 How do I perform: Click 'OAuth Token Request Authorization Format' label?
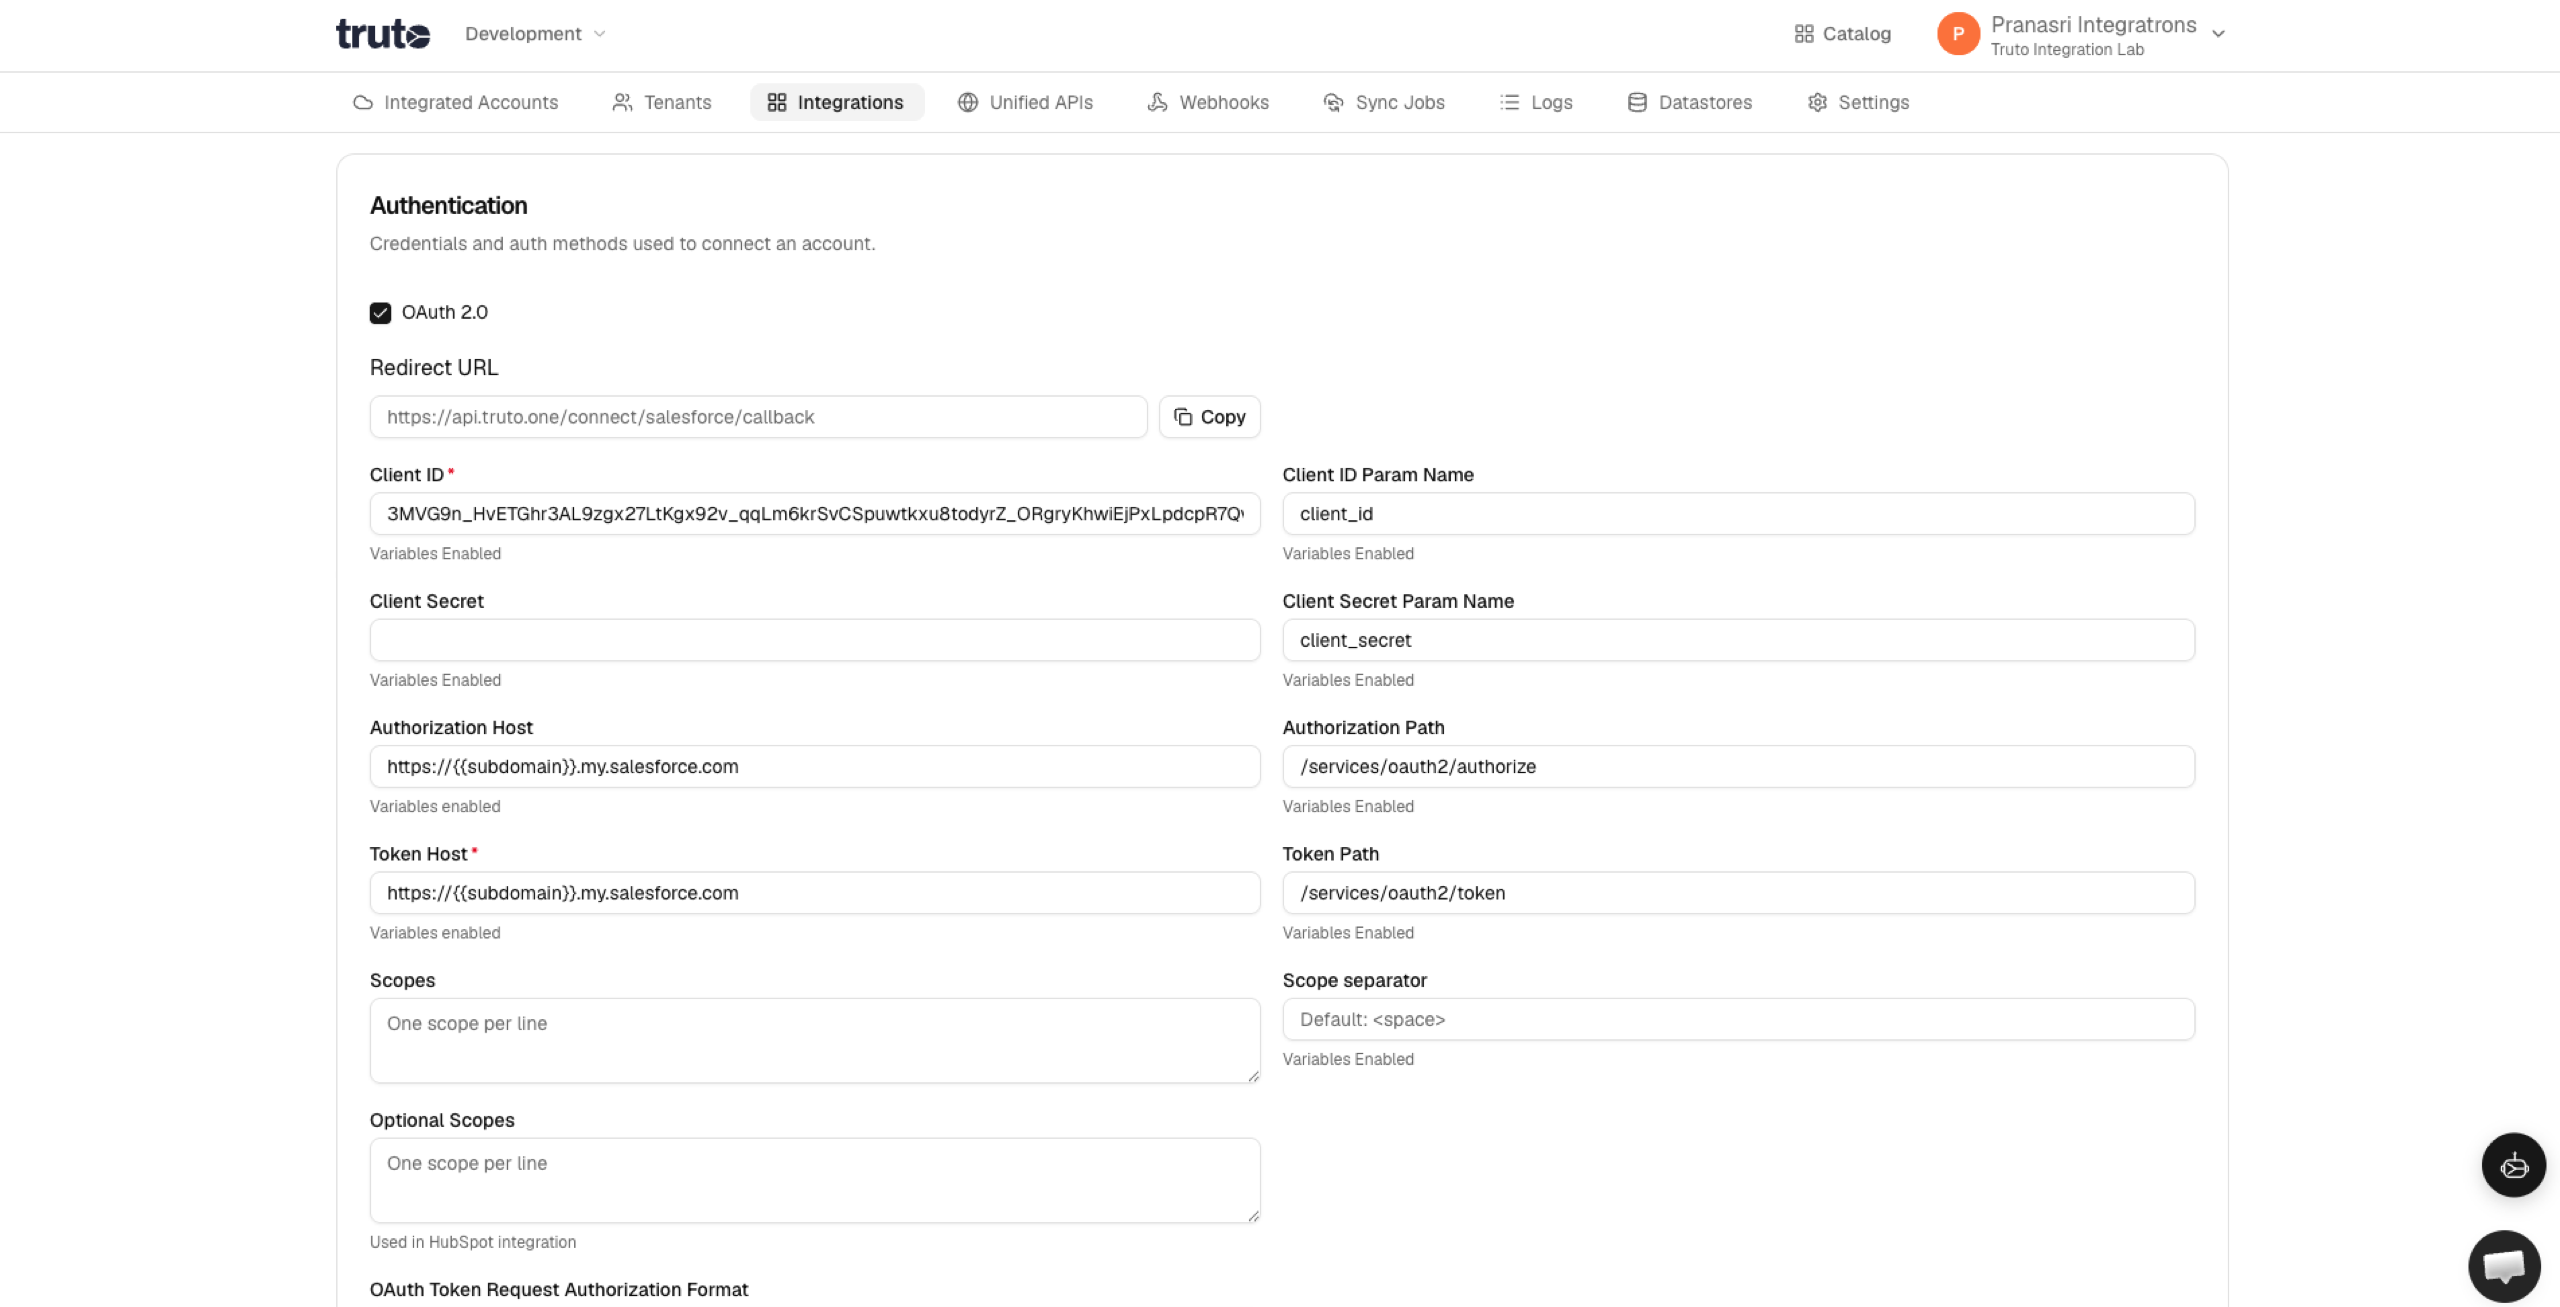pyautogui.click(x=559, y=1290)
